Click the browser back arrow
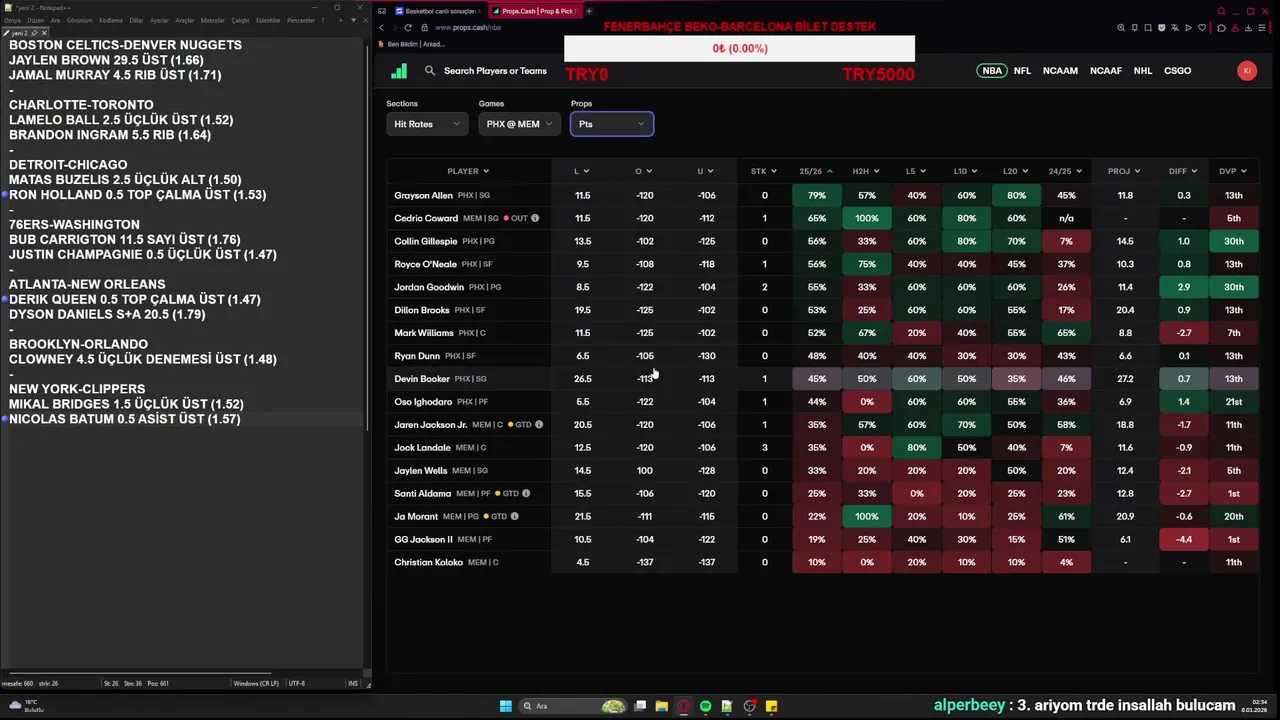 pos(381,27)
